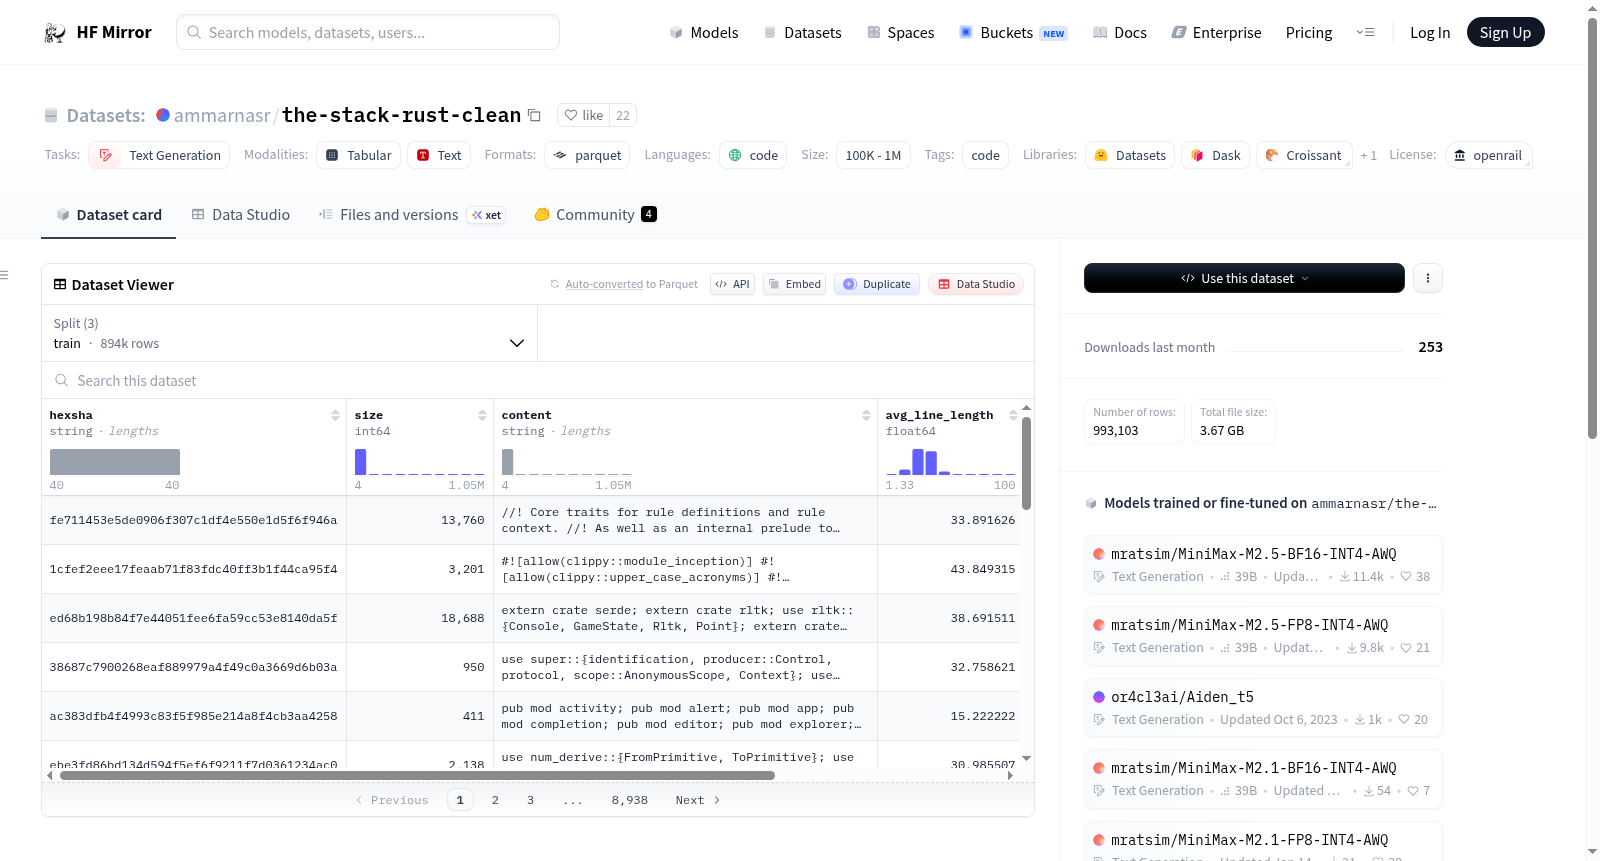Click the openrail license tag
Image resolution: width=1600 pixels, height=861 pixels.
point(1488,155)
